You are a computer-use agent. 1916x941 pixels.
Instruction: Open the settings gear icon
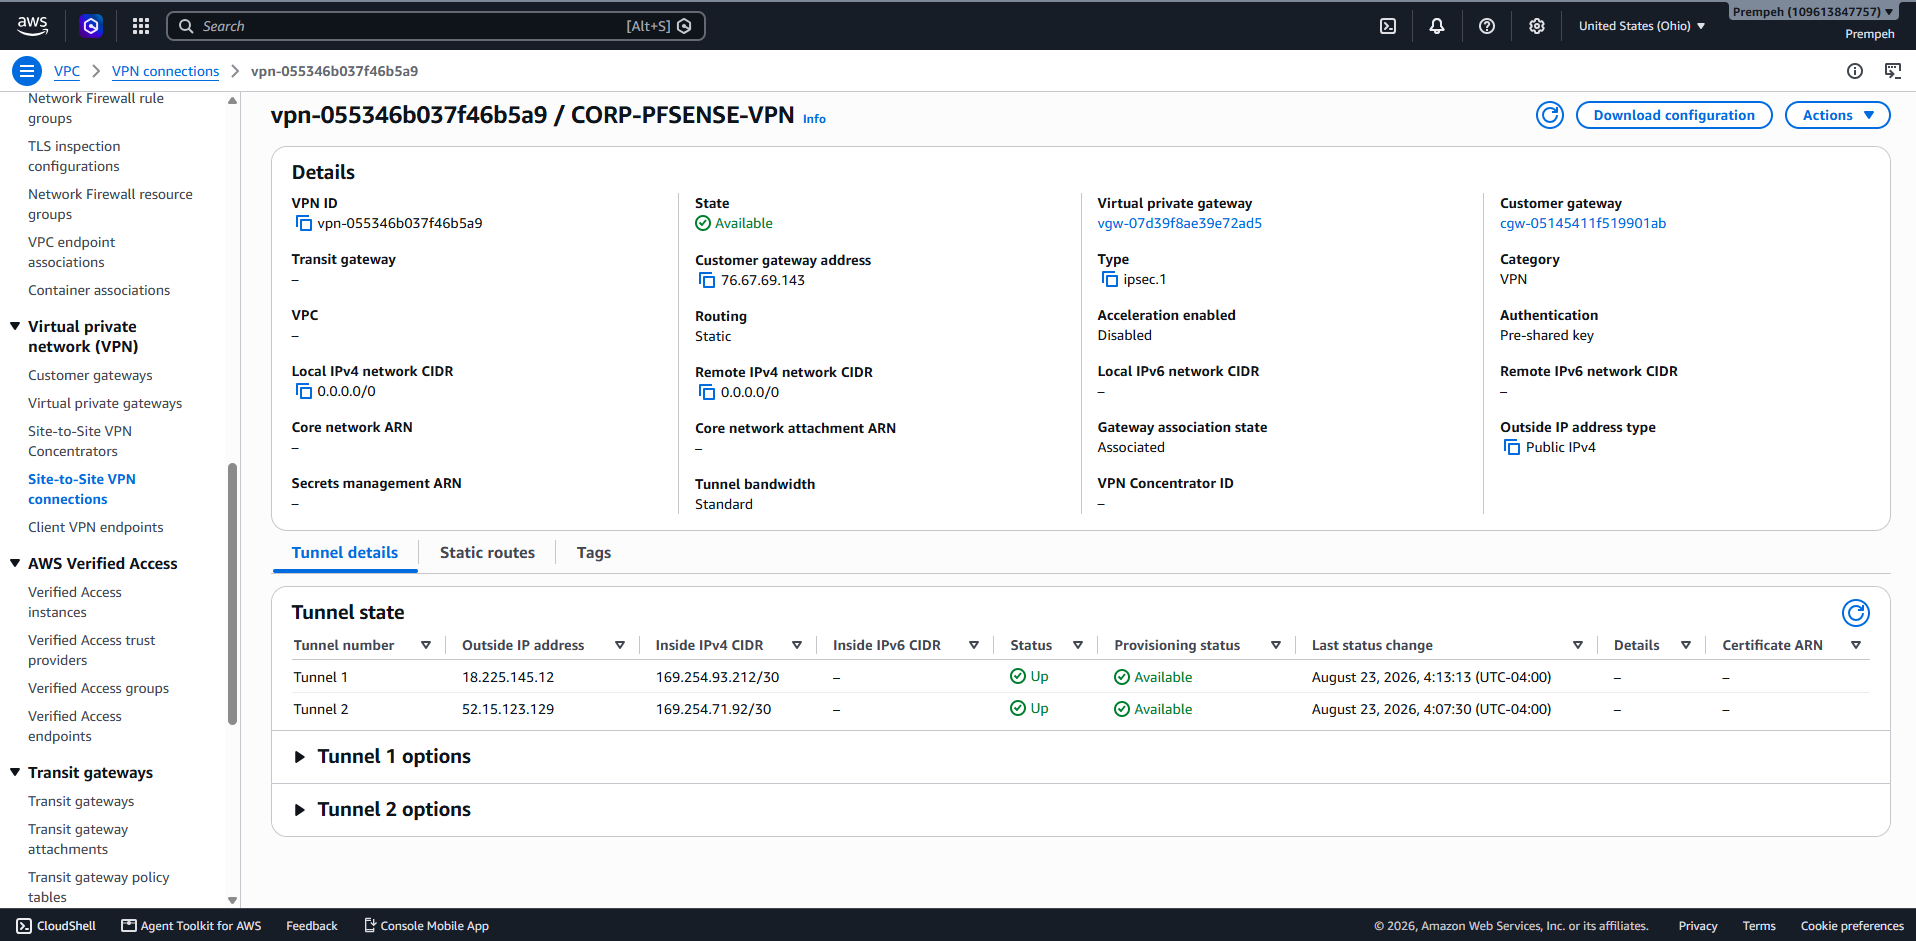(1537, 26)
